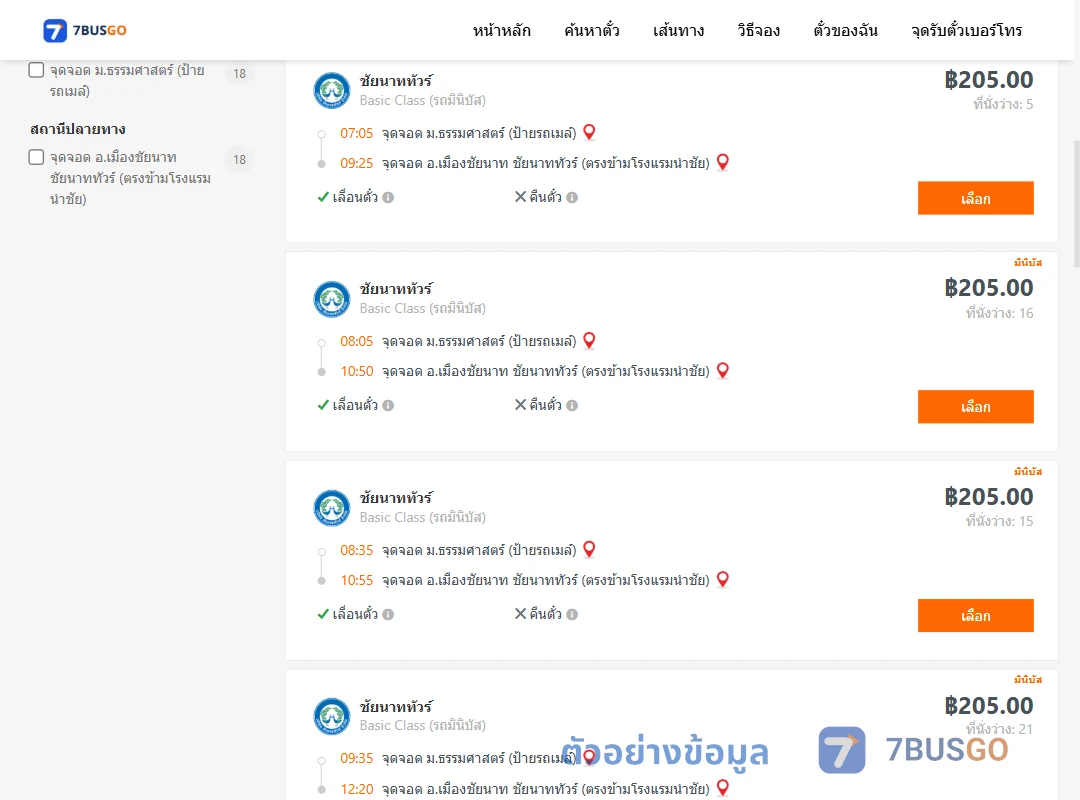The width and height of the screenshot is (1080, 800).
Task: Show คืนตั๋ว info icon on 07:05 trip
Action: [572, 198]
